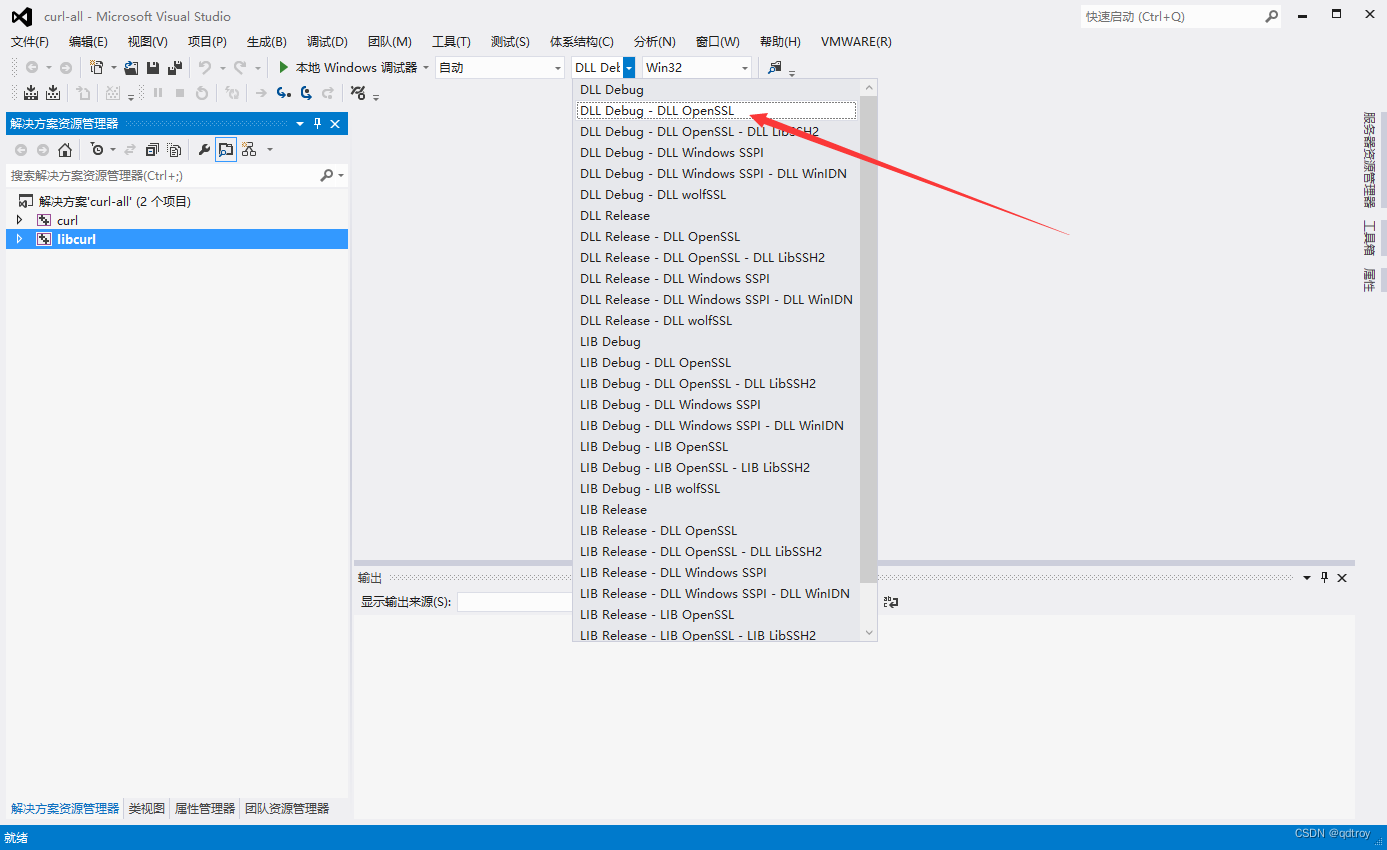The width and height of the screenshot is (1387, 850).
Task: Open the 自动 debug type dropdown
Action: (500, 67)
